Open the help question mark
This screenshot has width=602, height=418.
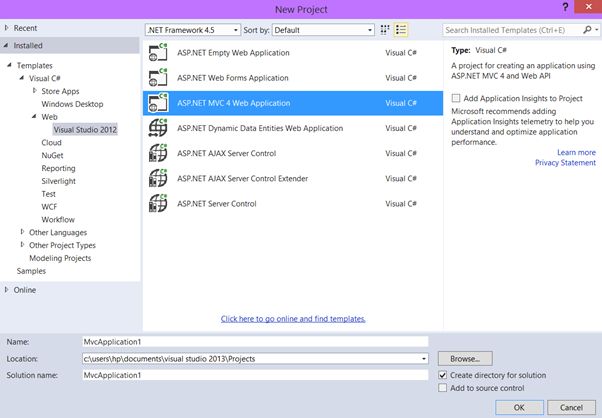point(565,7)
